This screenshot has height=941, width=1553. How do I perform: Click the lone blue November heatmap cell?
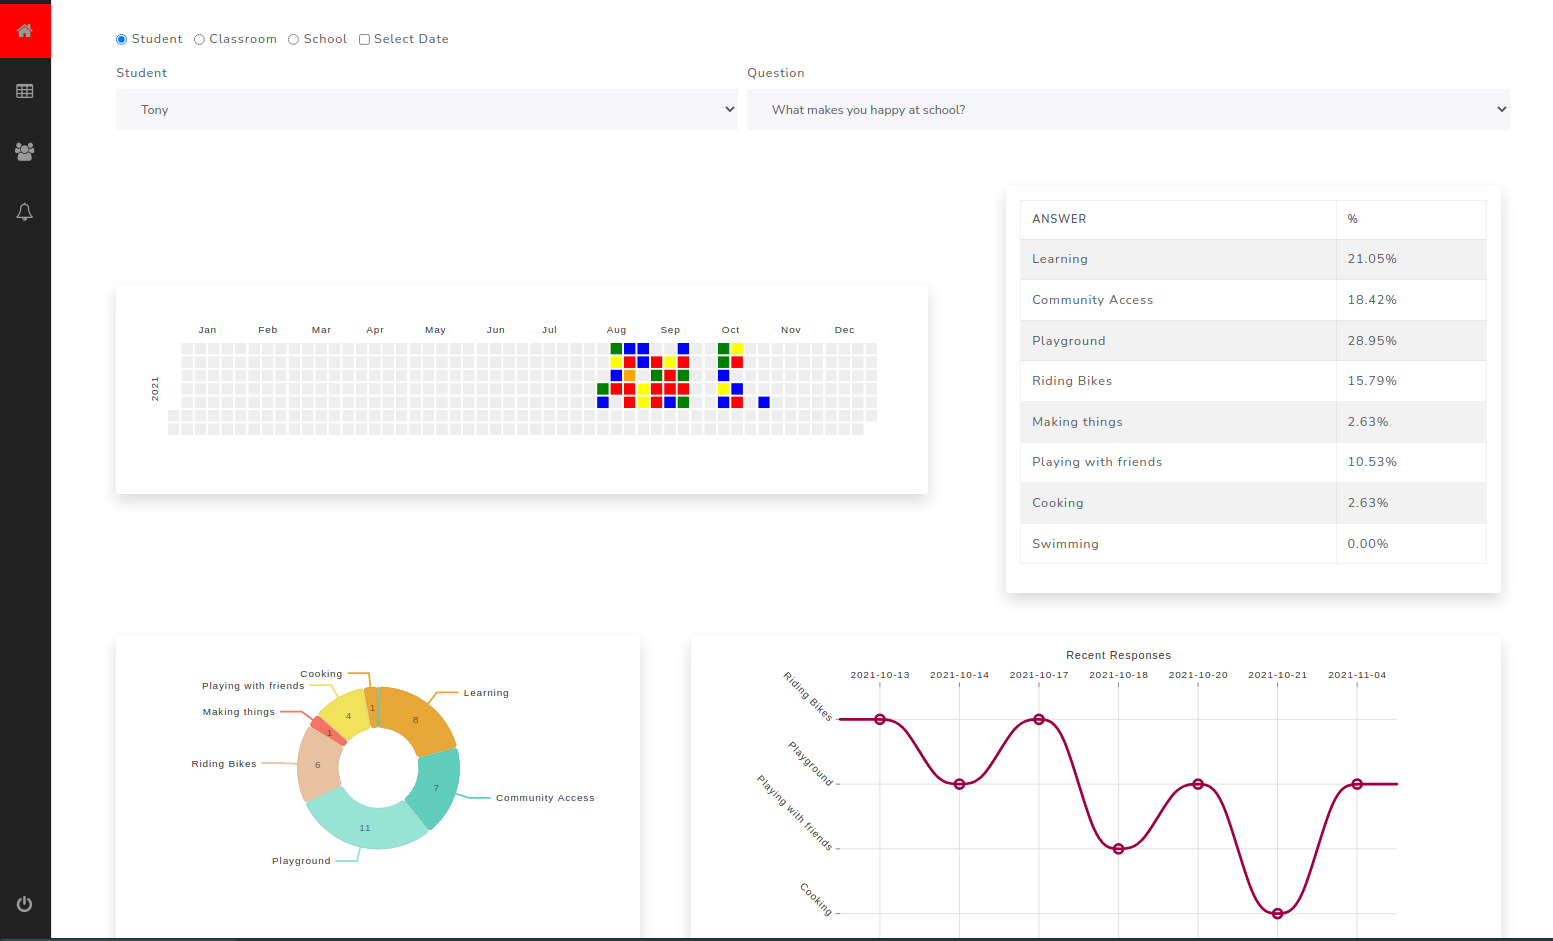(x=764, y=402)
